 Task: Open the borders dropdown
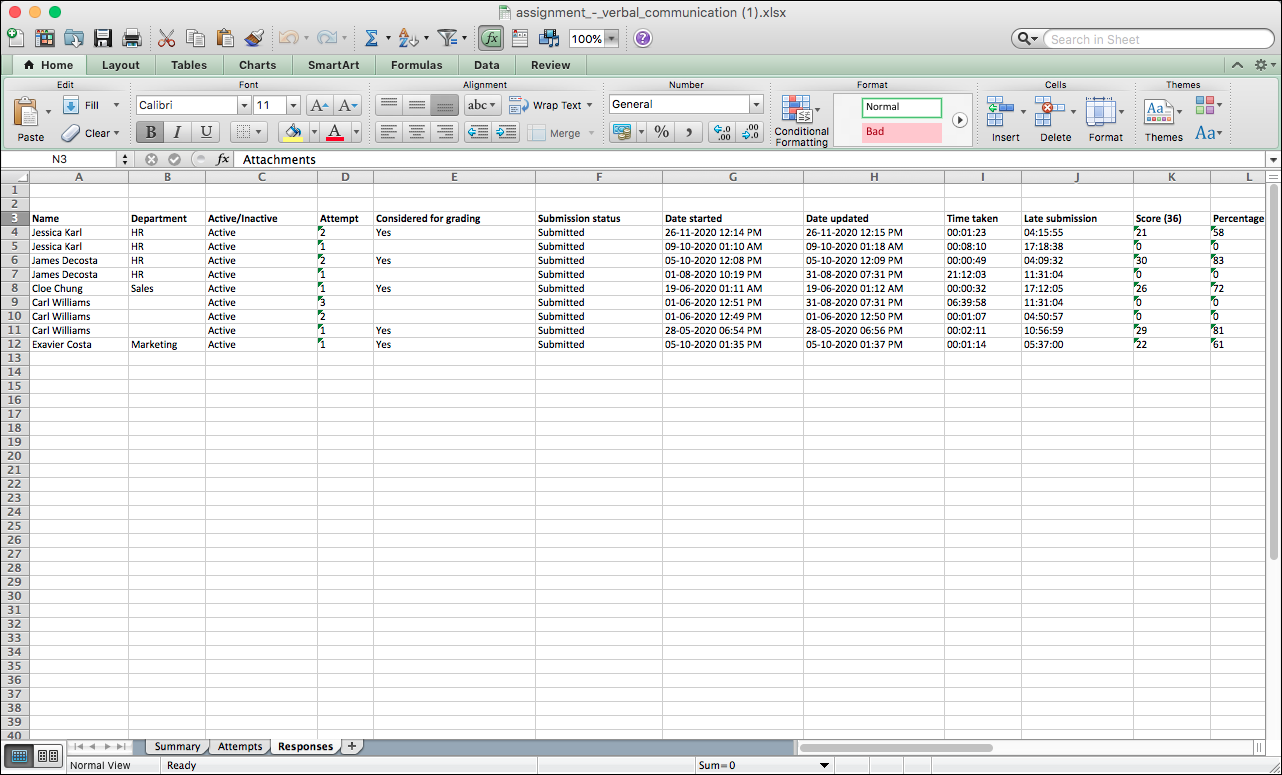(x=259, y=132)
